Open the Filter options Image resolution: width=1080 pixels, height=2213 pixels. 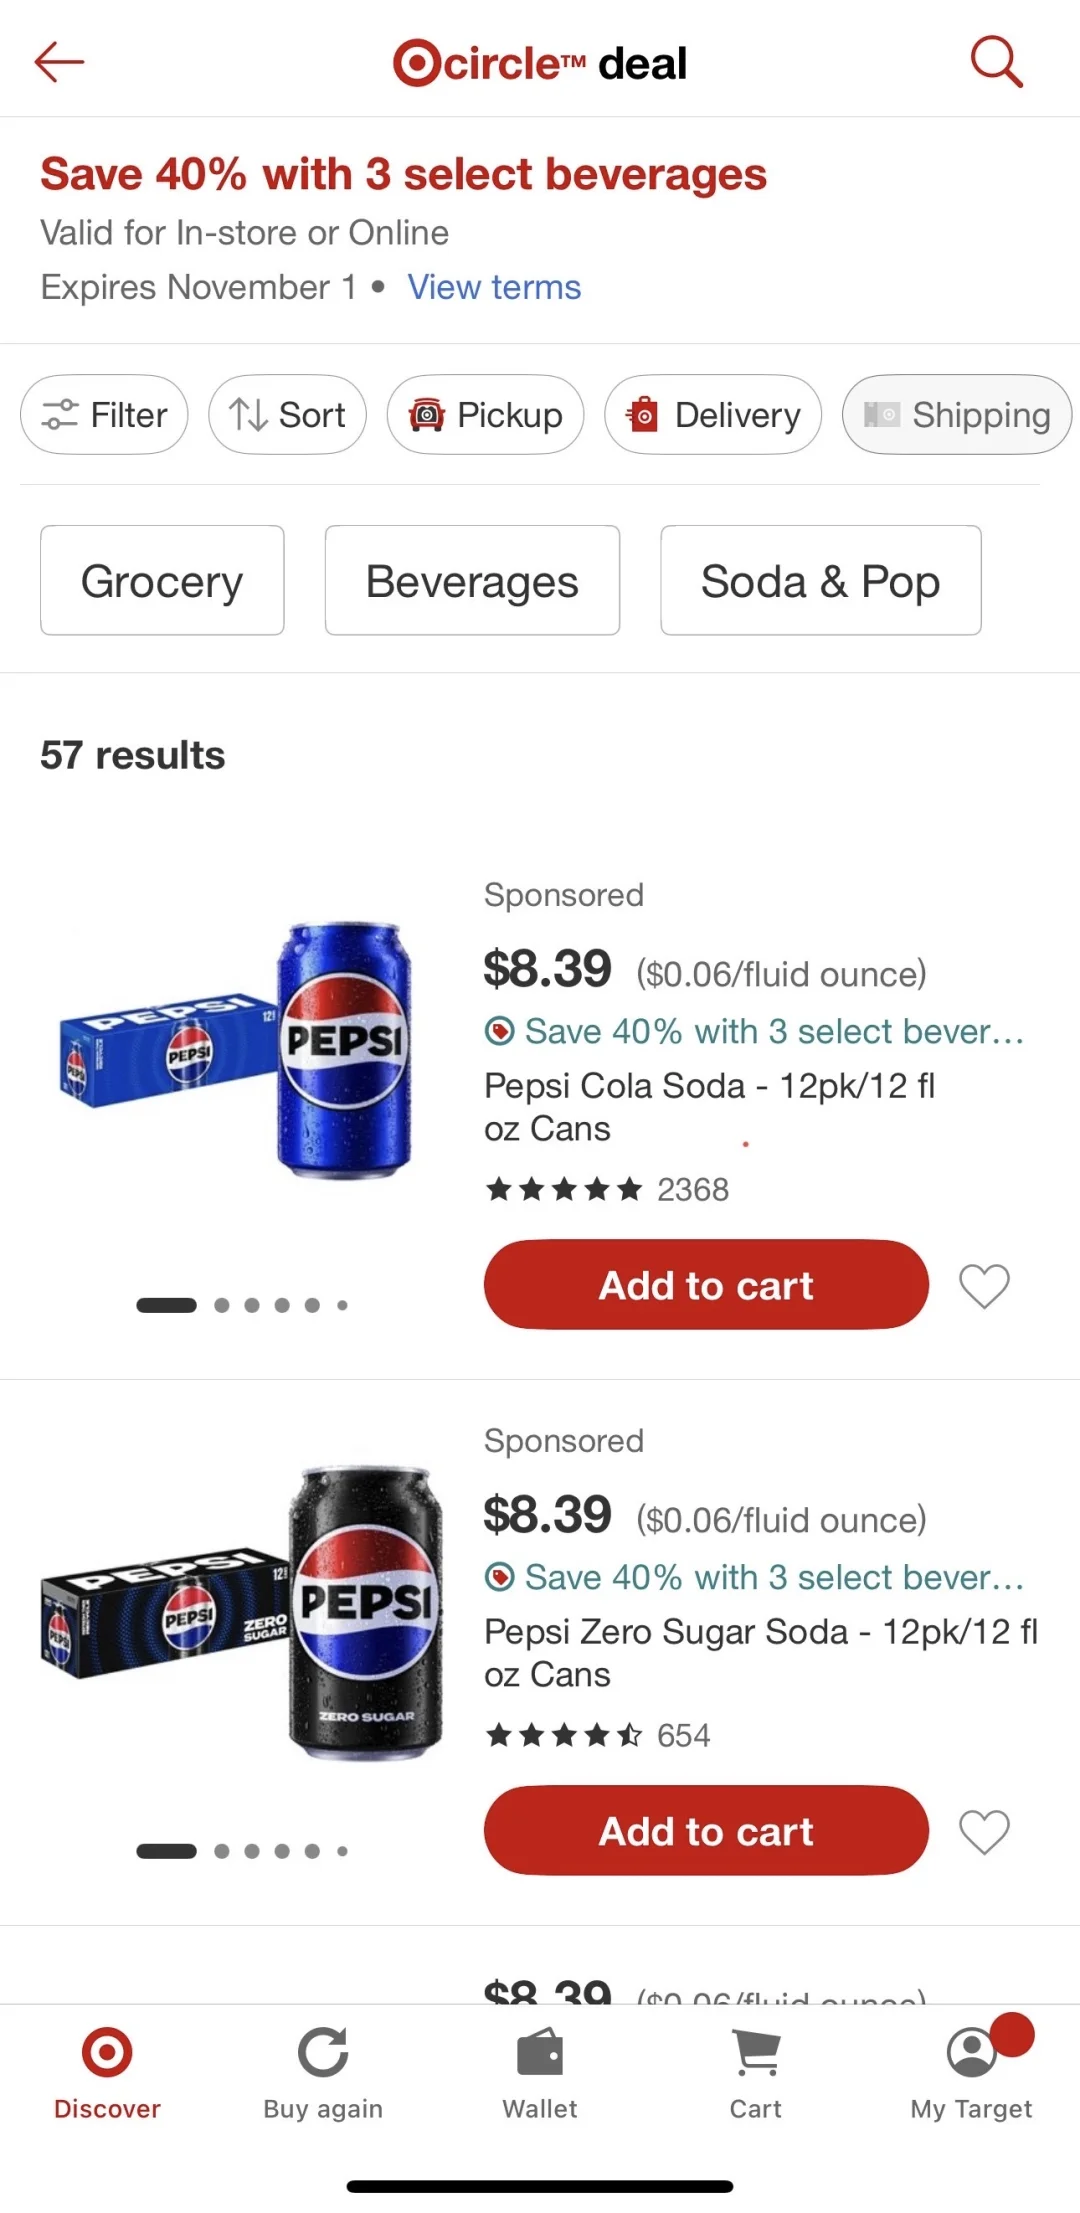coord(104,415)
